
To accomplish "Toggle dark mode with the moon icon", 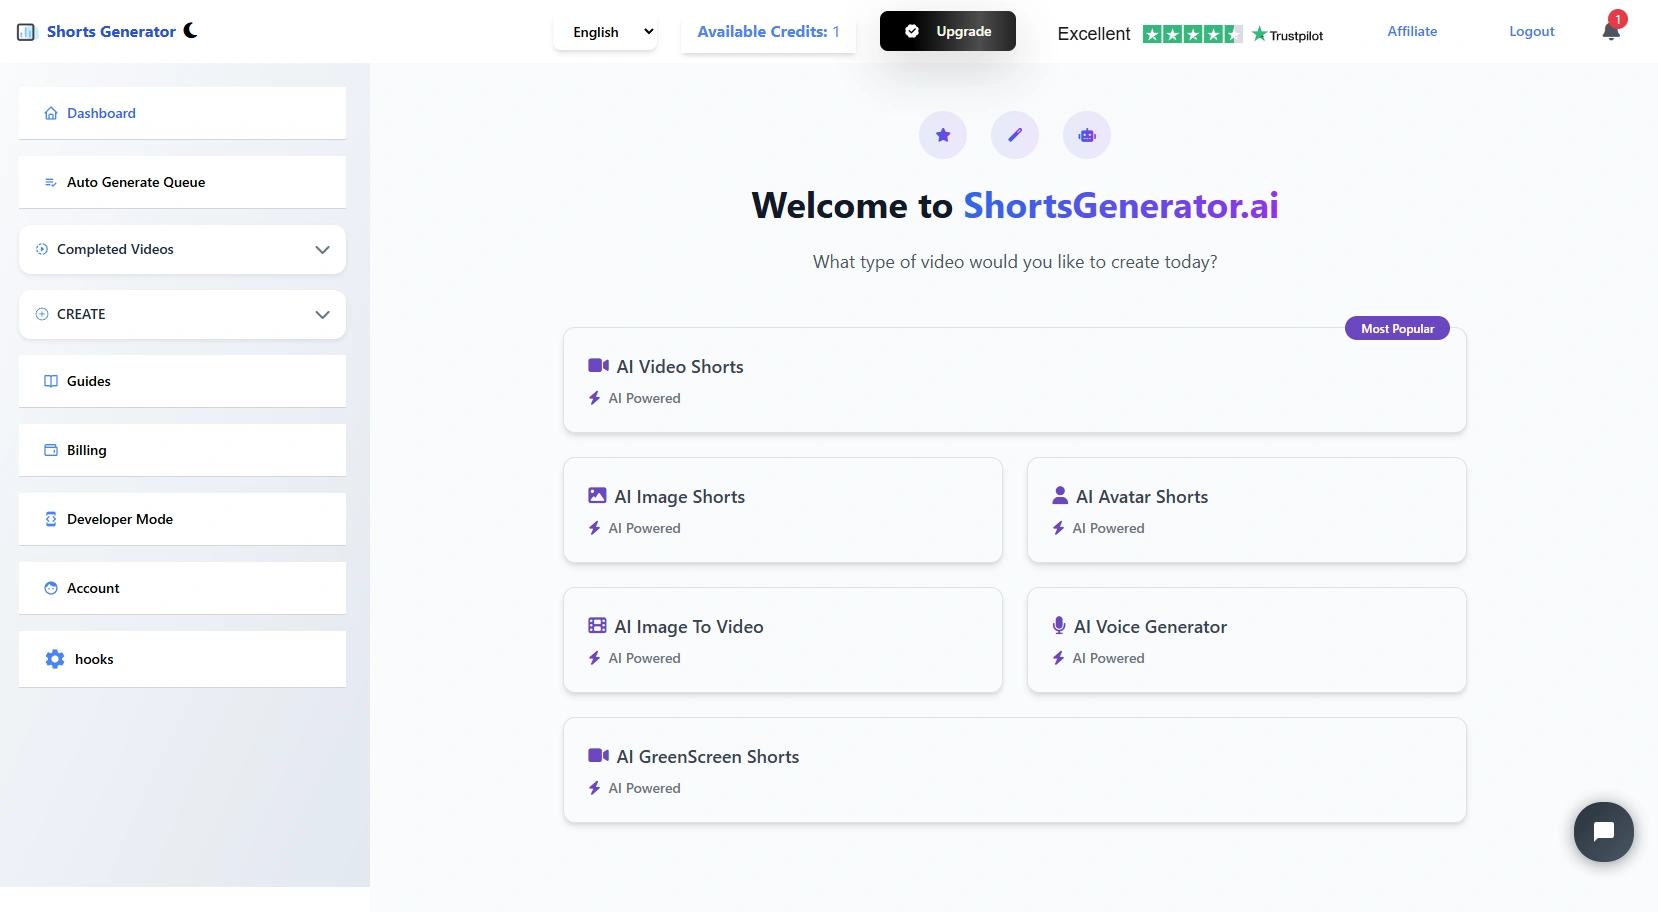I will tap(190, 31).
